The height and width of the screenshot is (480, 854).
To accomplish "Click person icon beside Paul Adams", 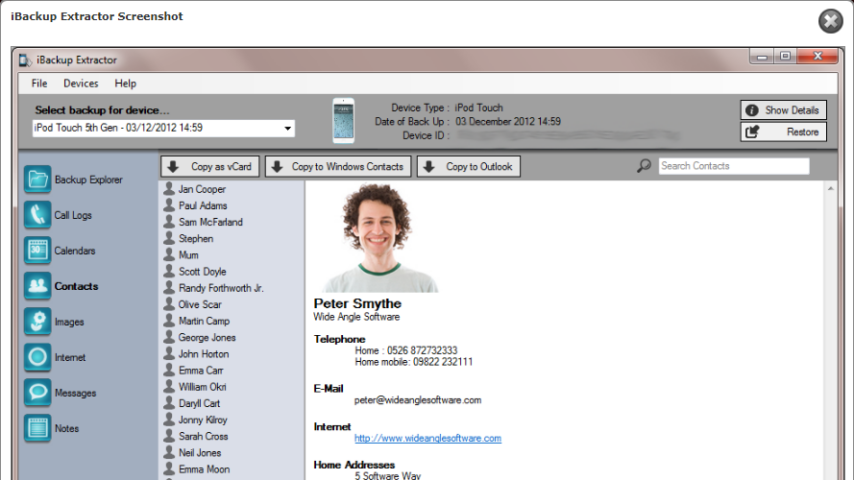I will [169, 205].
